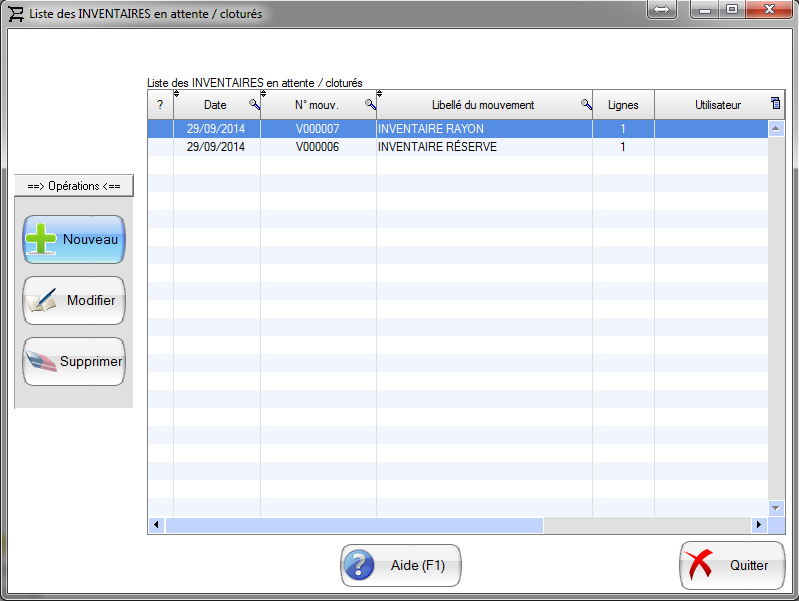Image resolution: width=799 pixels, height=601 pixels.
Task: Click the N° mouv. column header
Action: 316,105
